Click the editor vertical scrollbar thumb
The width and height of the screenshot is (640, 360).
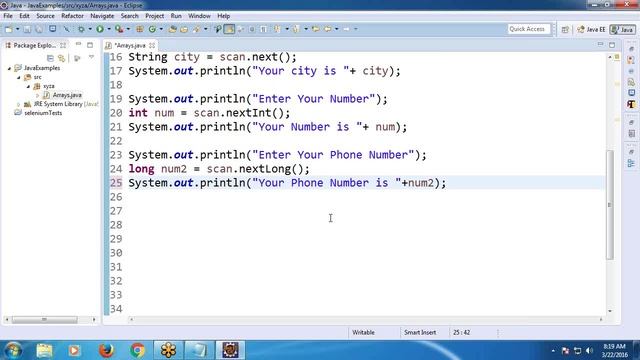point(609,205)
